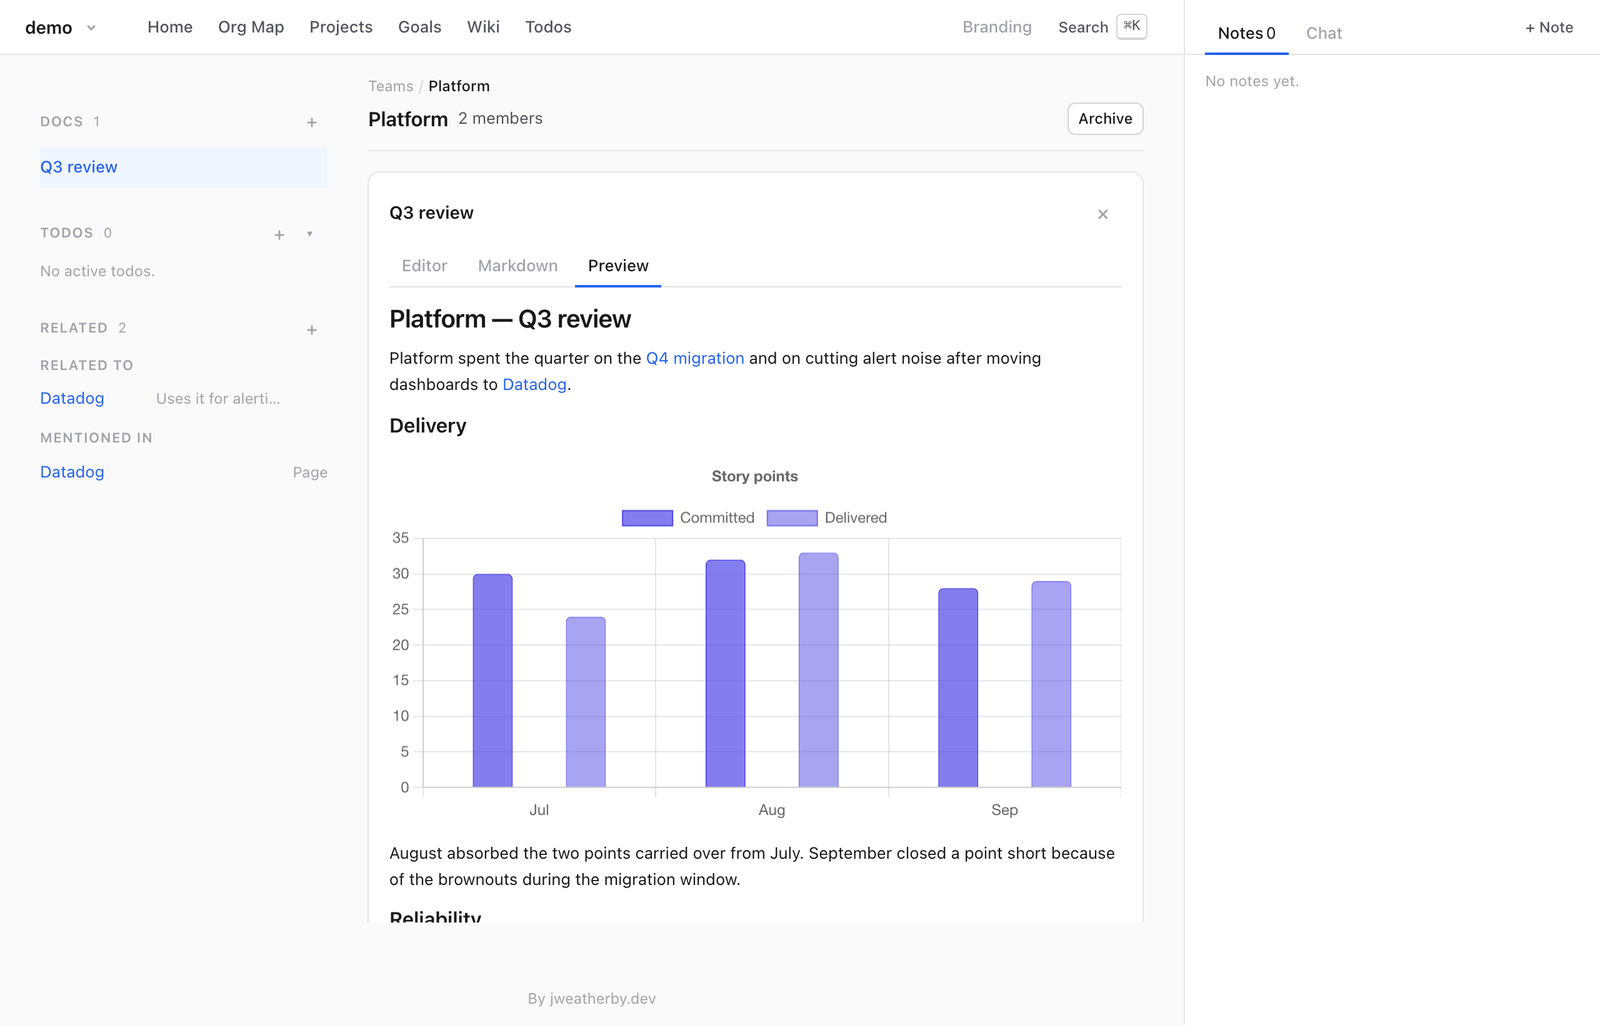The height and width of the screenshot is (1025, 1600).
Task: Open Projects in navigation bar
Action: tap(341, 27)
